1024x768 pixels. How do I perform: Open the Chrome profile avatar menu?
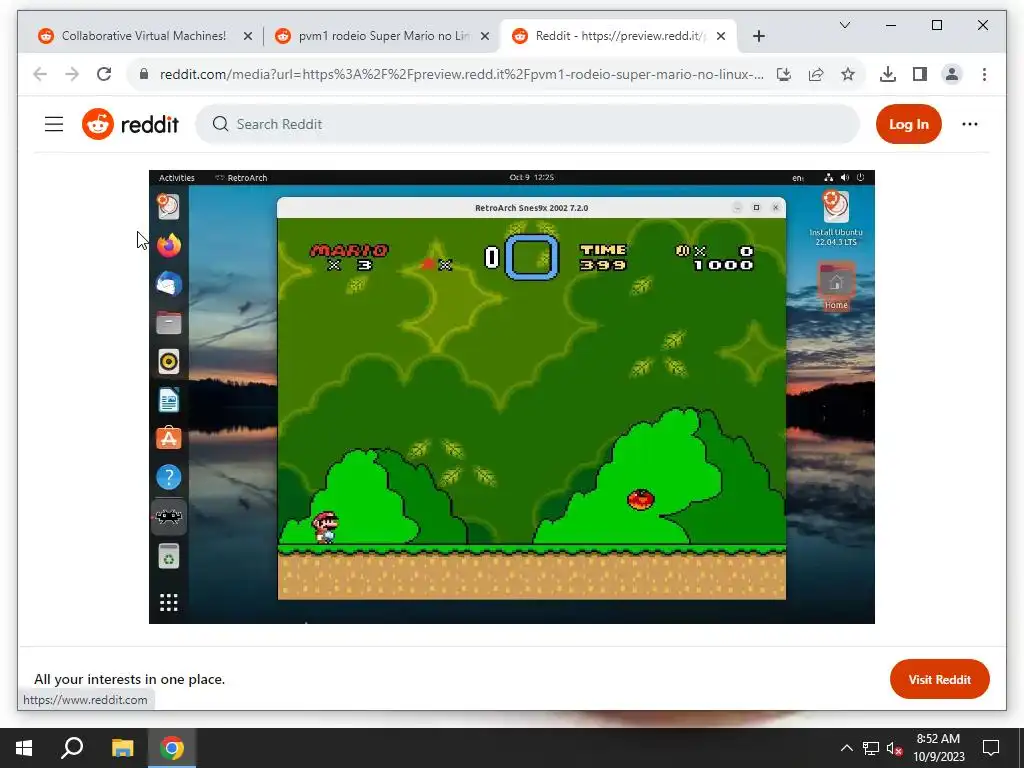point(952,74)
